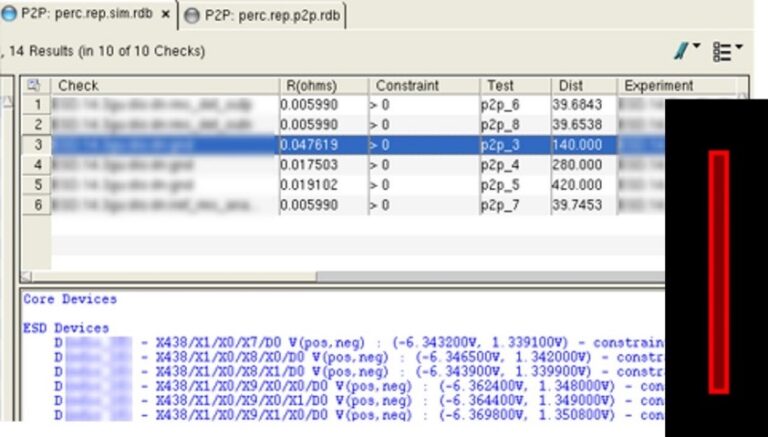Image resolution: width=768 pixels, height=437 pixels.
Task: Click the globe icon on perc.rep.p2p.rdb tab
Action: tap(192, 16)
